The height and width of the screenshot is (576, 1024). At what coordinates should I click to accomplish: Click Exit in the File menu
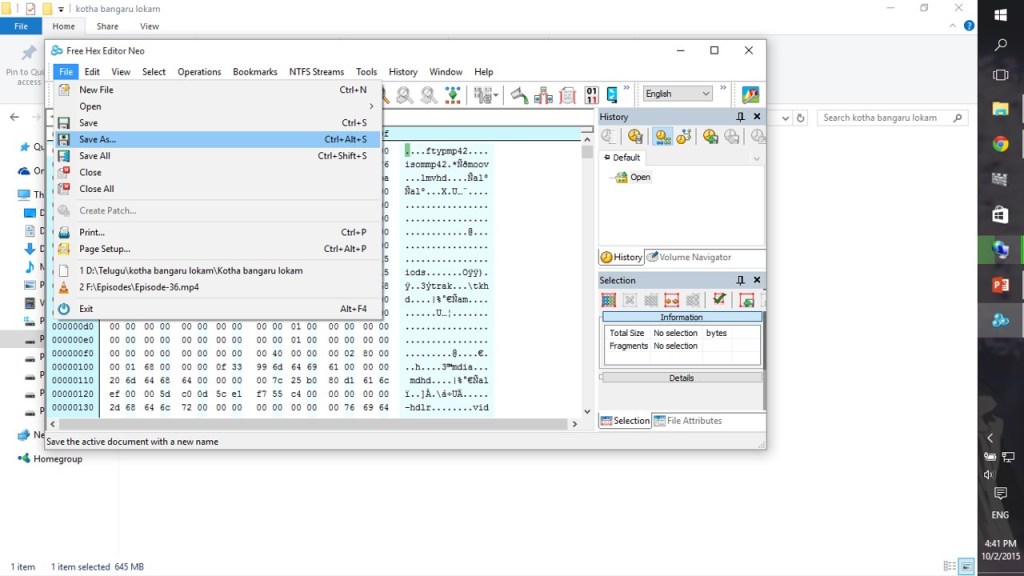pos(218,308)
